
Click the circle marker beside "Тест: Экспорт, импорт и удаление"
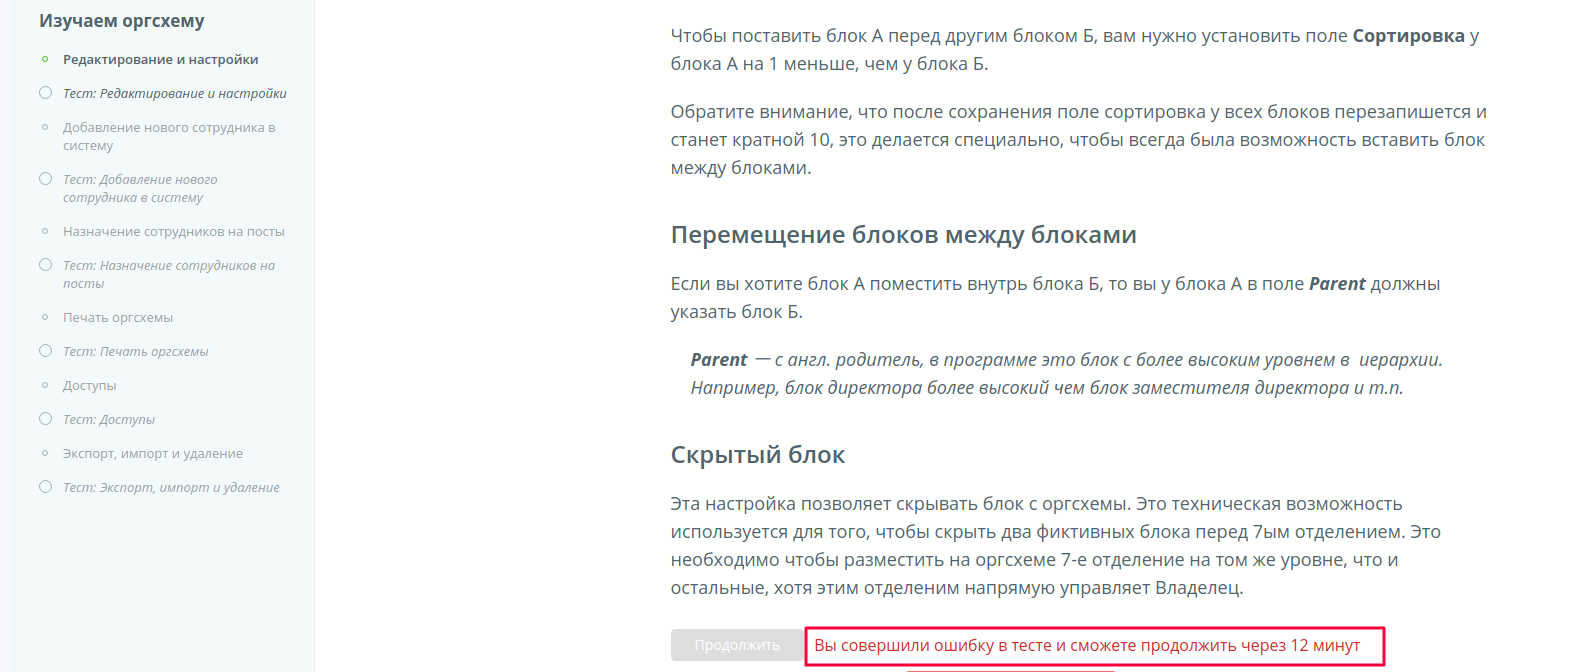[x=45, y=487]
